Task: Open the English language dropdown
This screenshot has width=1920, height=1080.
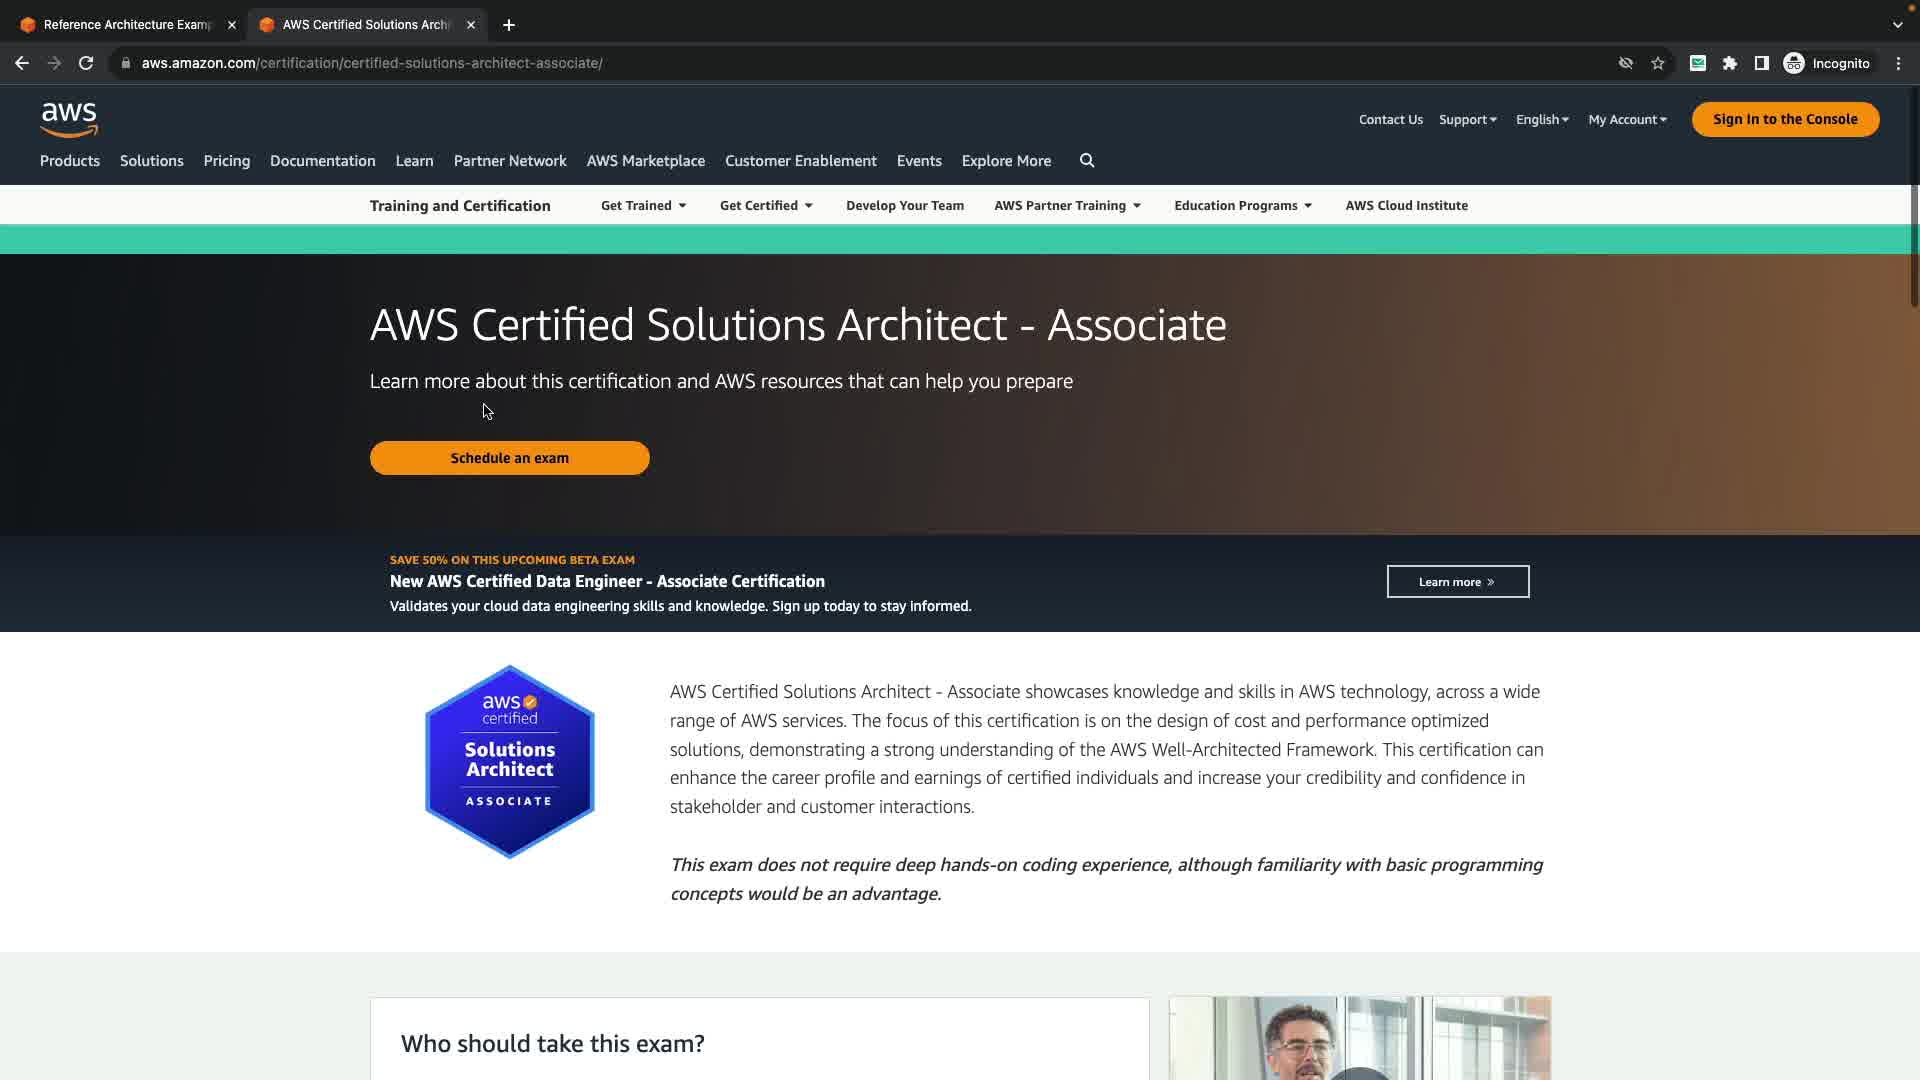Action: click(x=1542, y=120)
